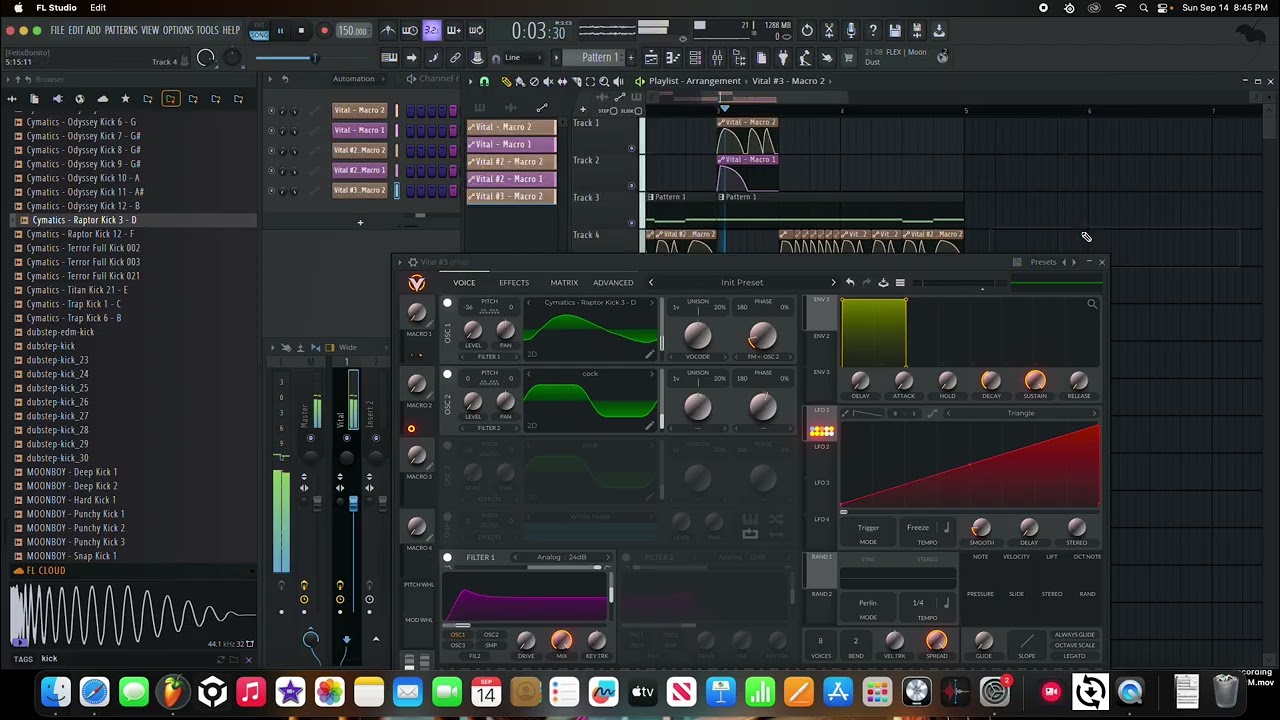Screen dimensions: 1280x720
Task: Toggle Filter 1 power switch
Action: tap(447, 557)
